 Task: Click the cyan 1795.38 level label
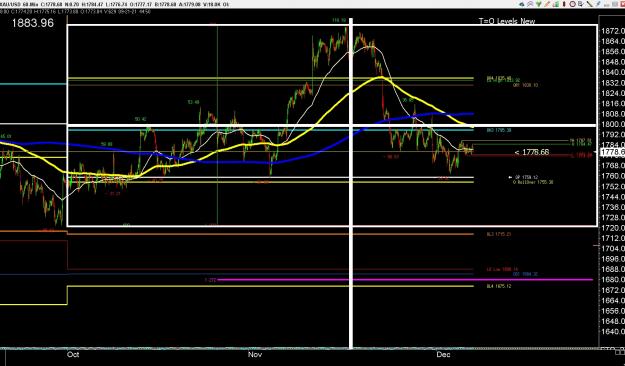499,130
